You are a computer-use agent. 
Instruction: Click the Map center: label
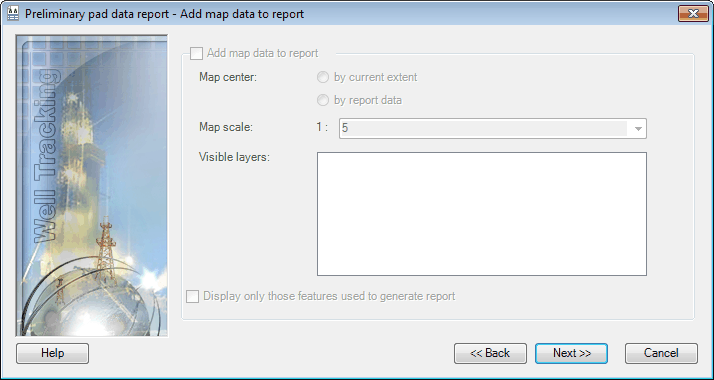click(x=228, y=77)
